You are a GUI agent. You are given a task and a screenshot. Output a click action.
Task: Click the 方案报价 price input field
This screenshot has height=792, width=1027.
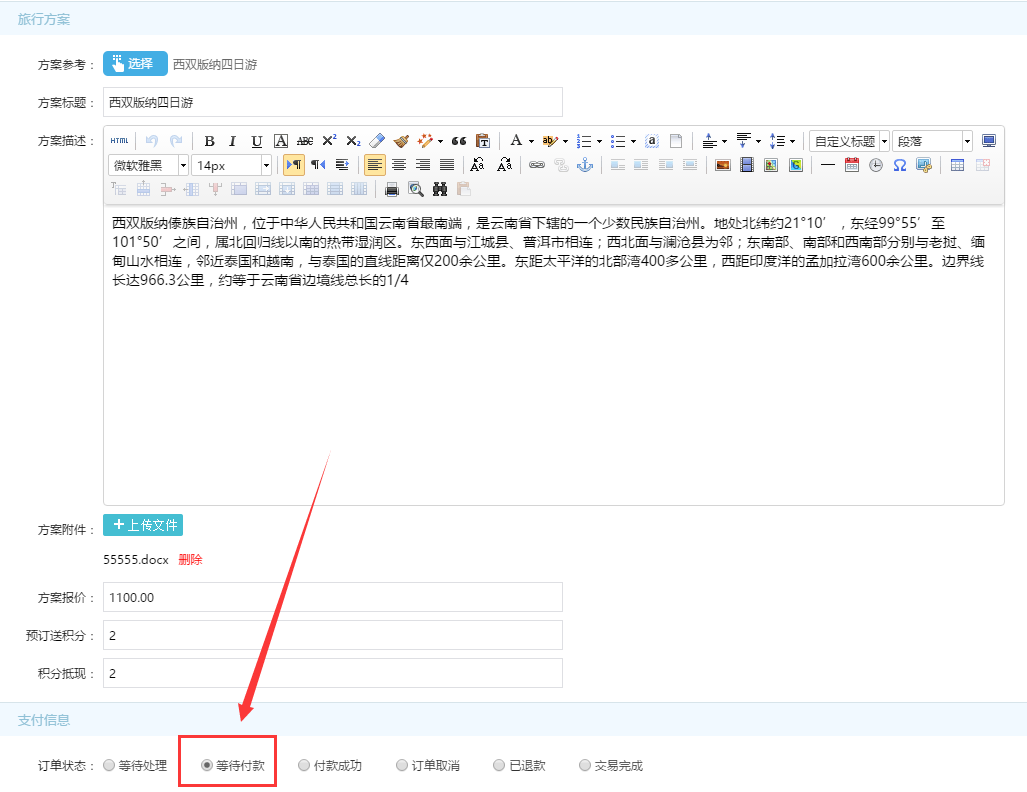(332, 597)
